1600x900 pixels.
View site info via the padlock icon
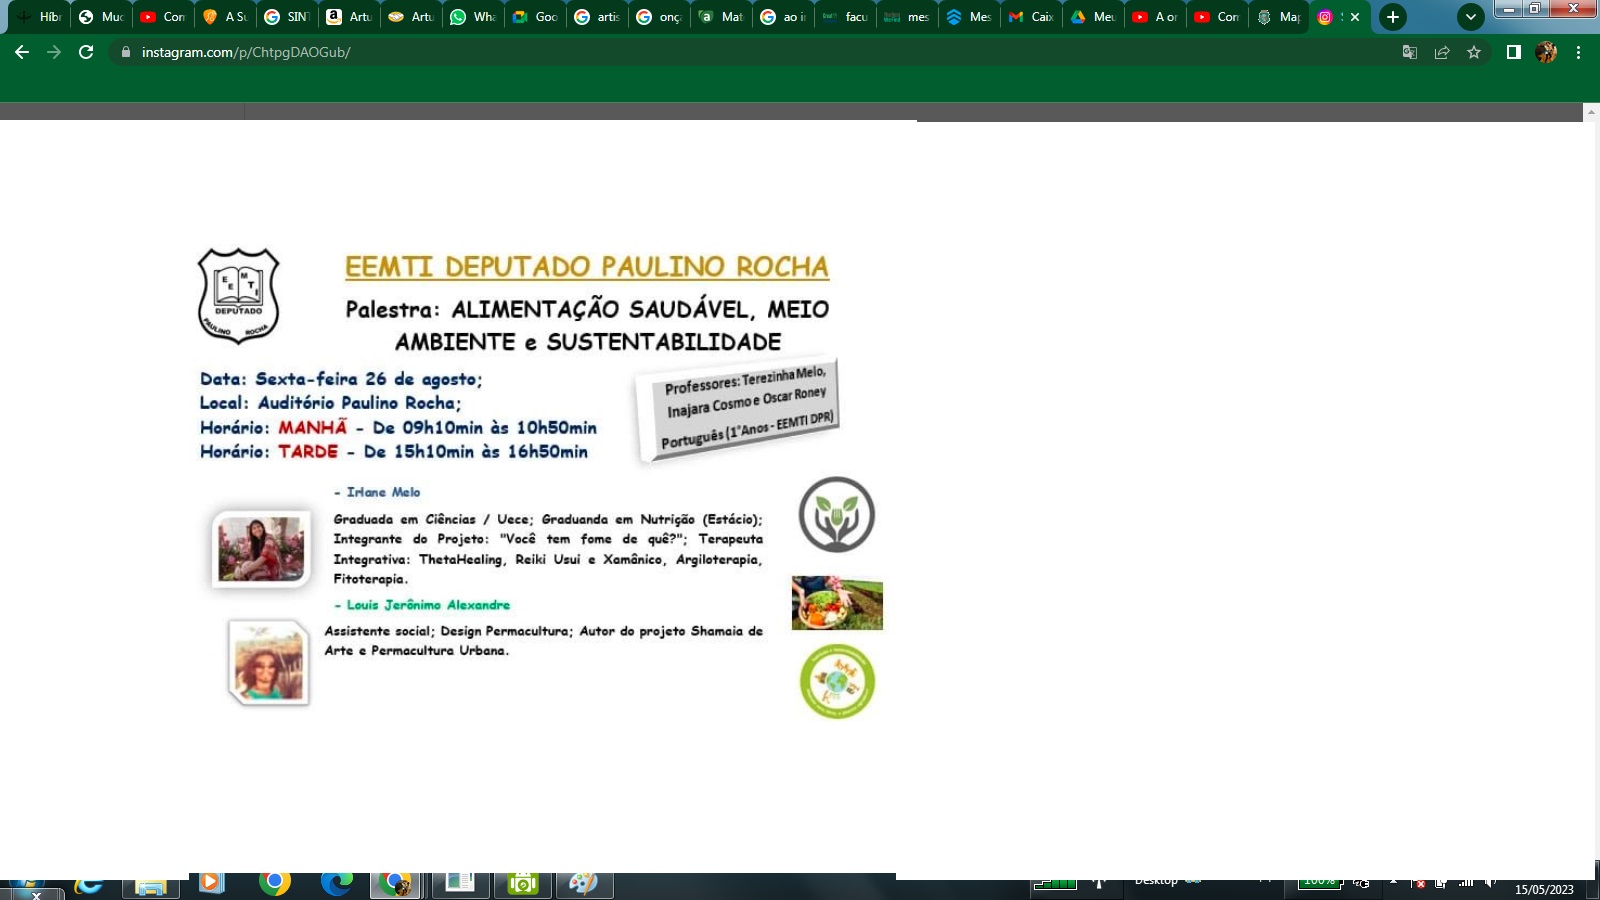125,52
